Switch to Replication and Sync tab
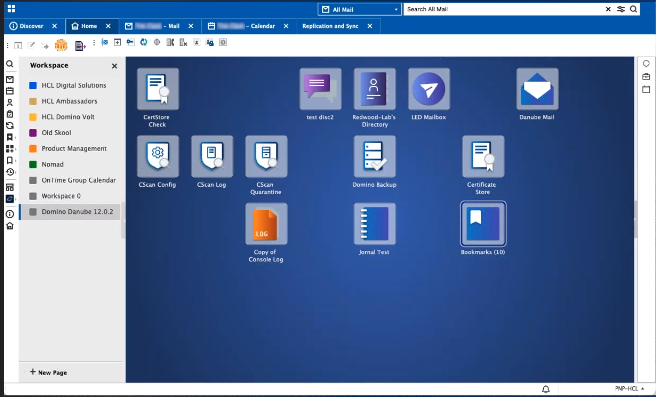Viewport: 656px width, 397px height. click(330, 26)
